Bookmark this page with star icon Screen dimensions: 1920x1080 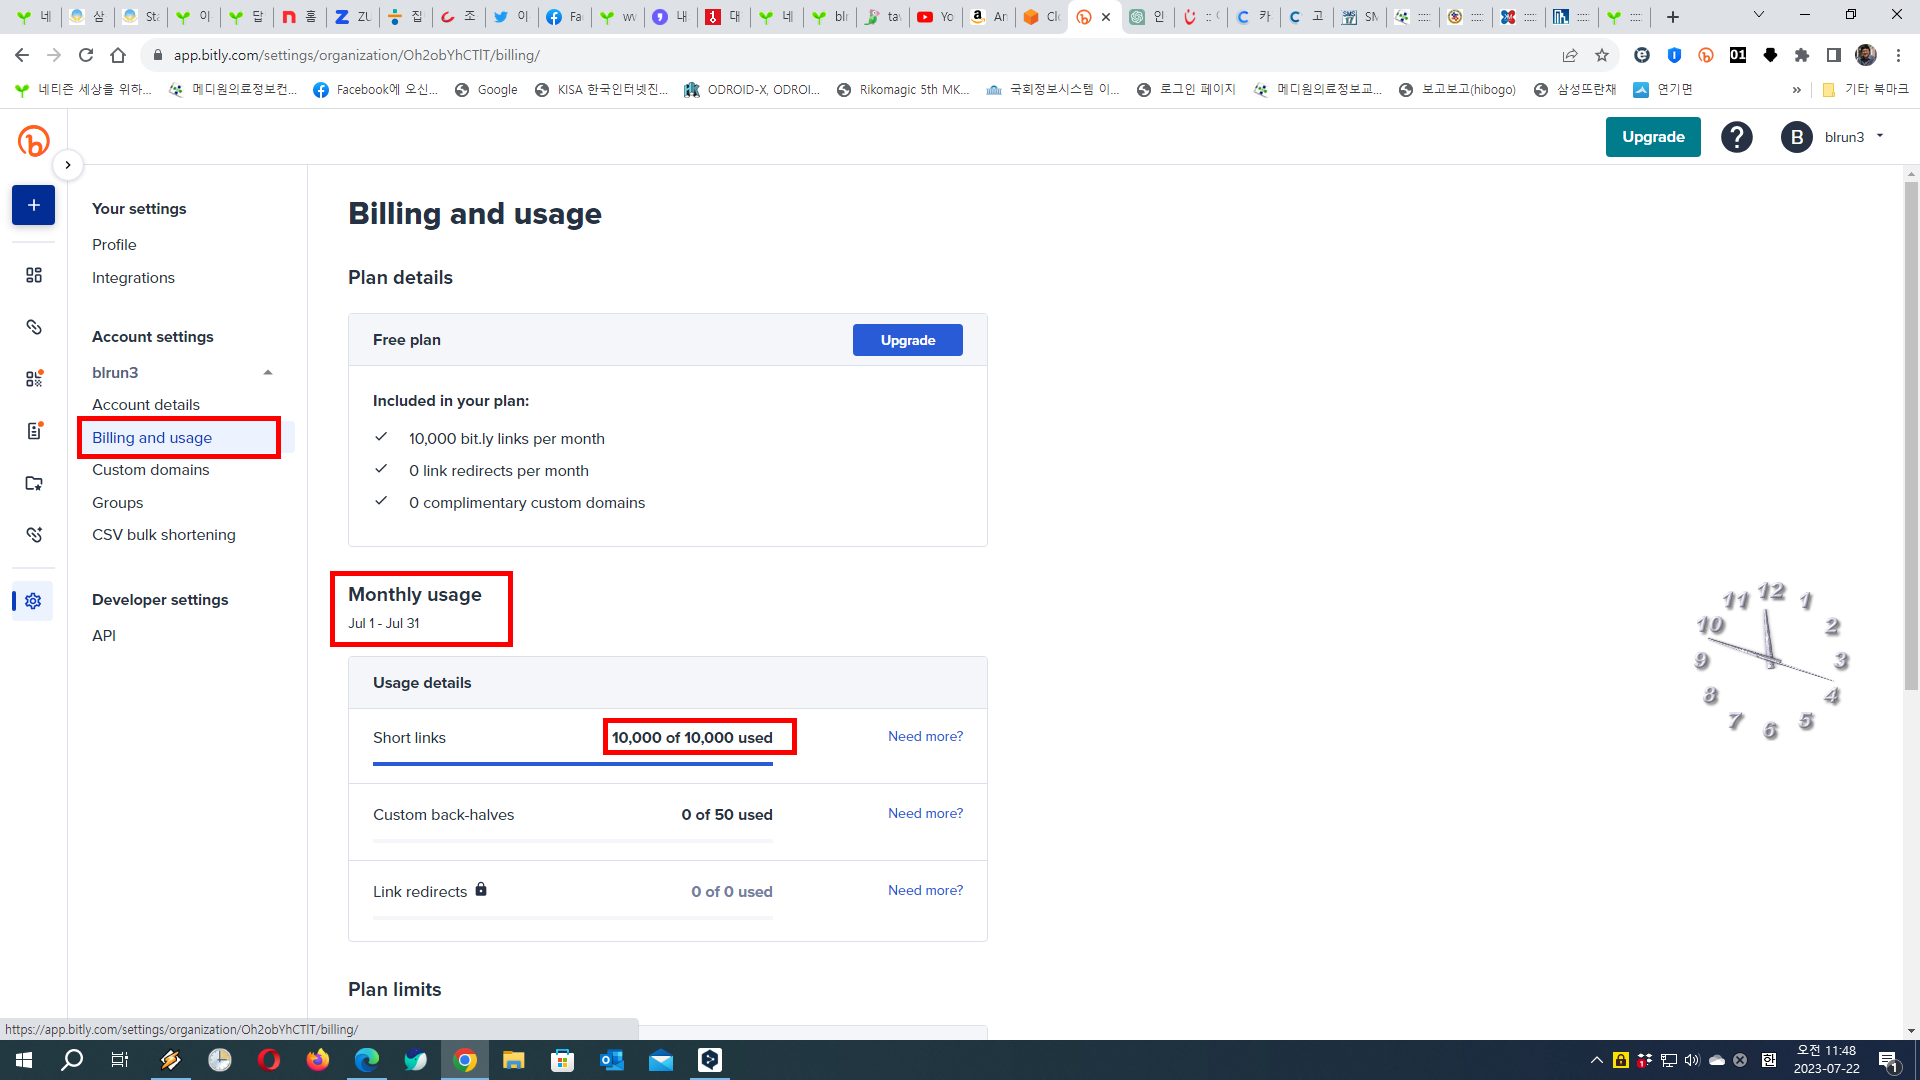pos(1602,55)
